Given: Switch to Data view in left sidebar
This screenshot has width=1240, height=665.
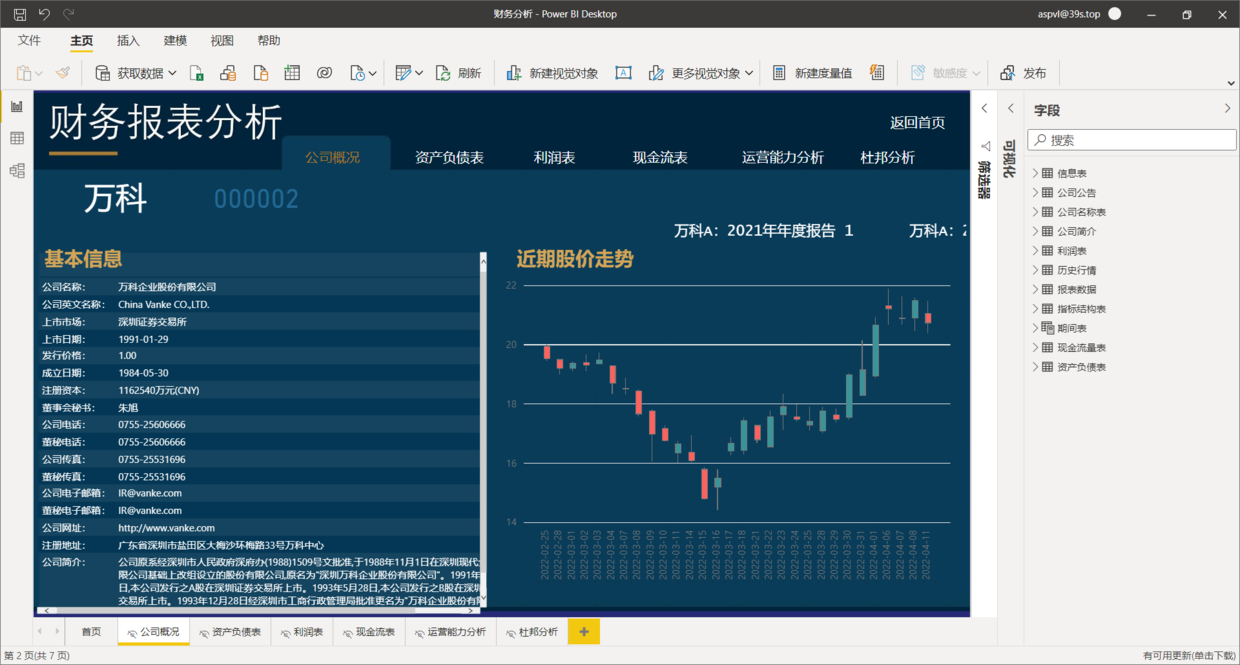Looking at the screenshot, I should click(17, 138).
